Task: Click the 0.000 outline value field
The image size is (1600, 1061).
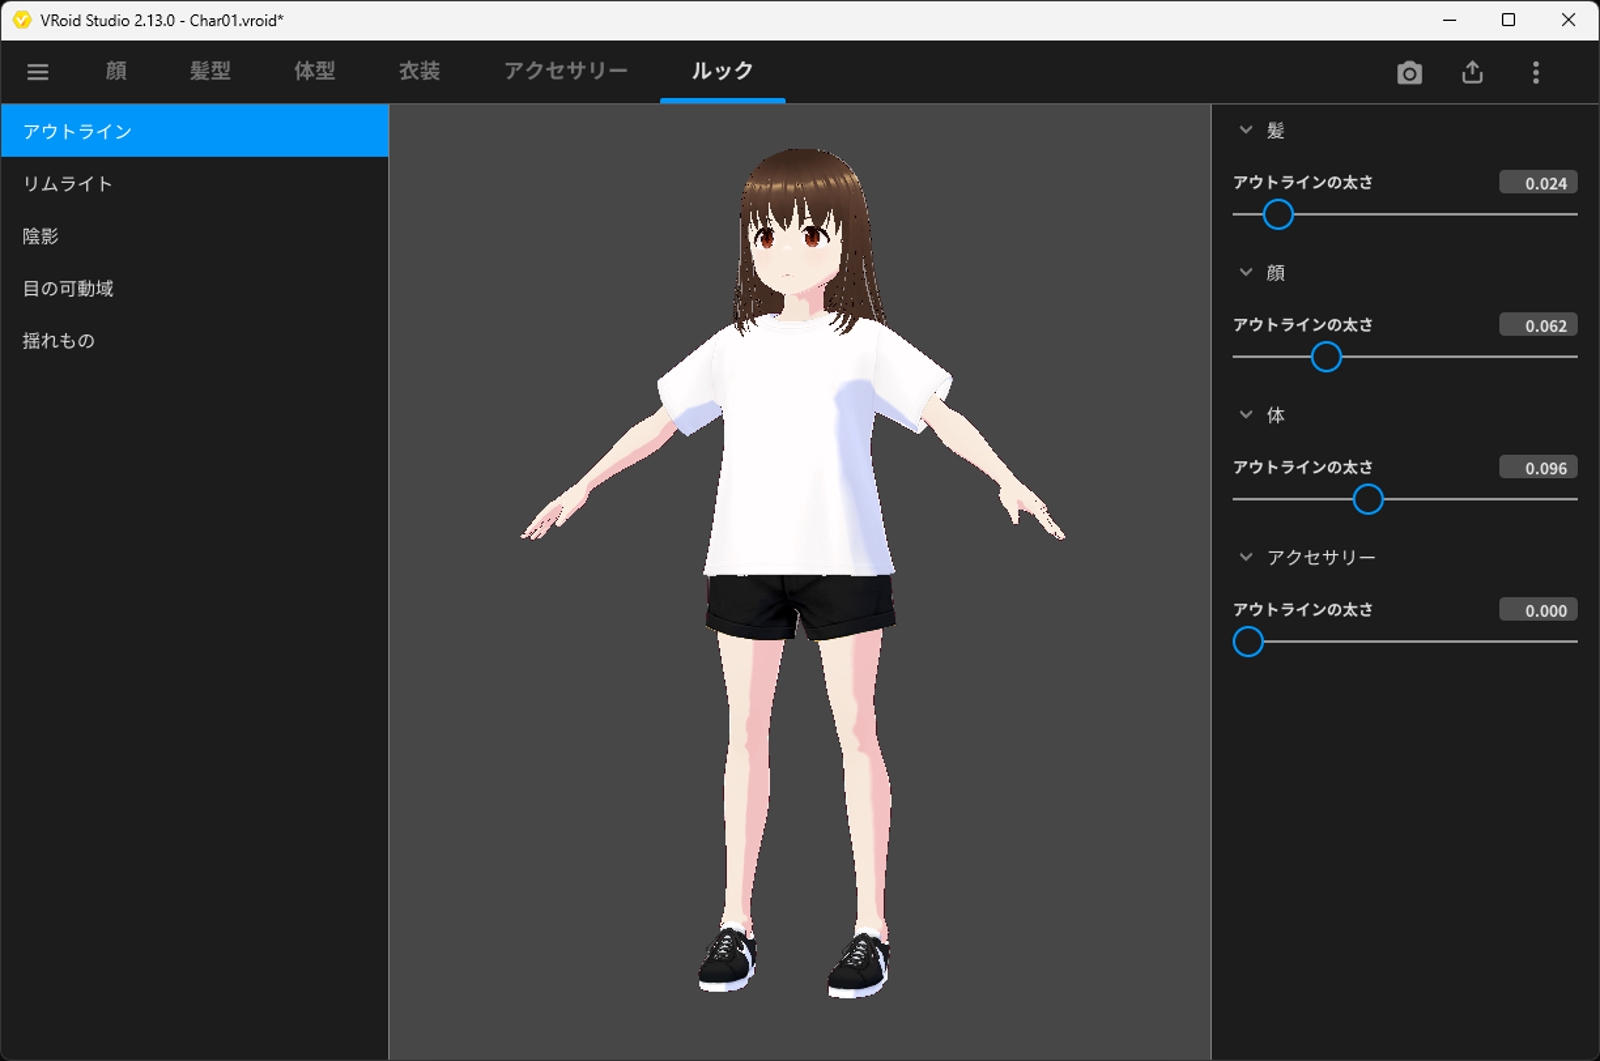Action: pos(1538,610)
